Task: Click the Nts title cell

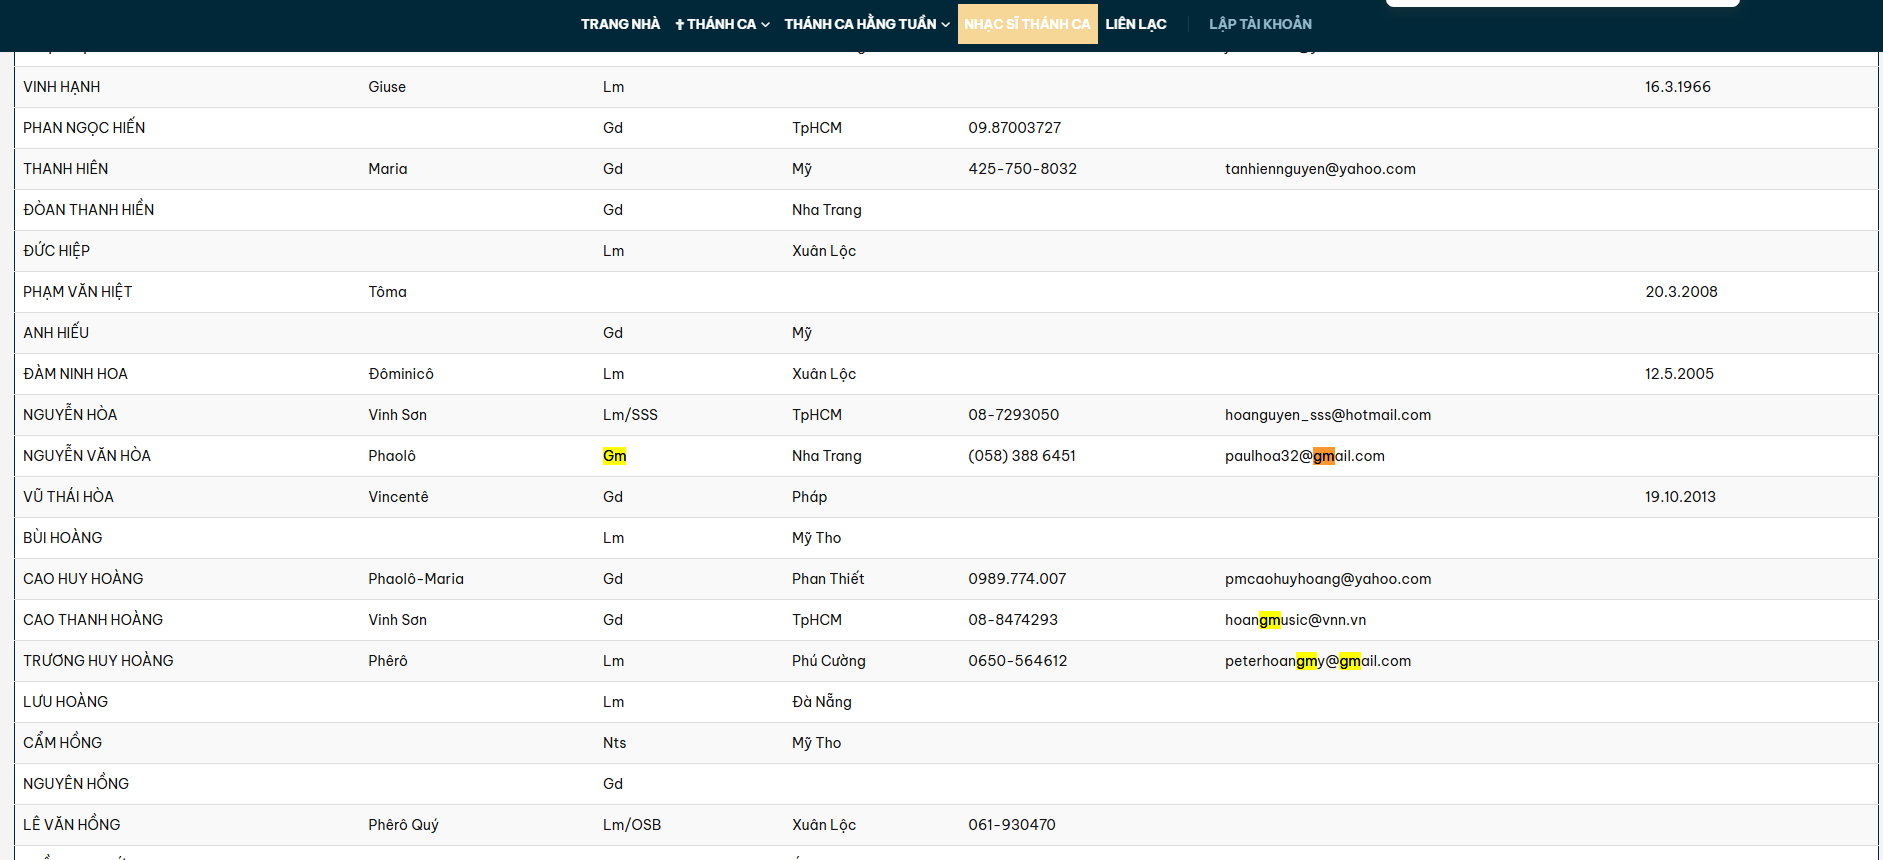Action: click(x=614, y=743)
